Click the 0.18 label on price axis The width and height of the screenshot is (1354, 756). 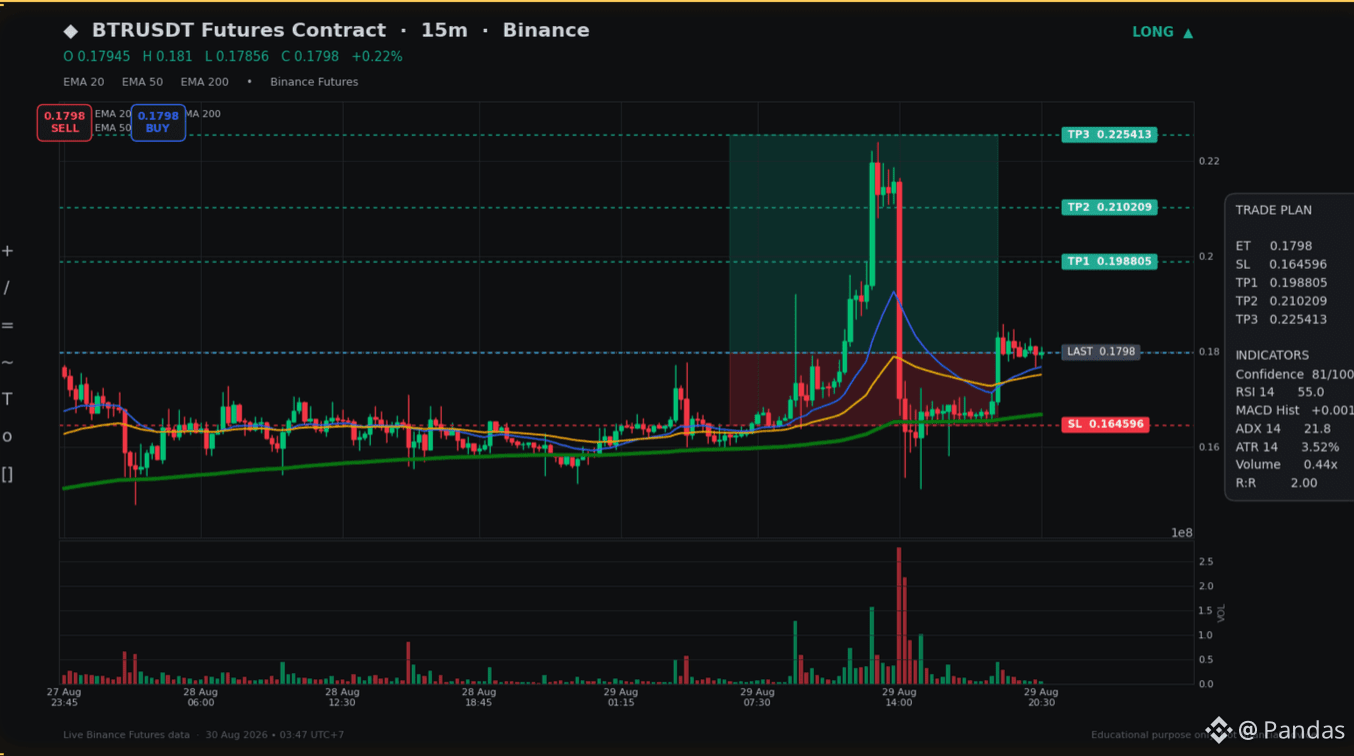(1209, 352)
